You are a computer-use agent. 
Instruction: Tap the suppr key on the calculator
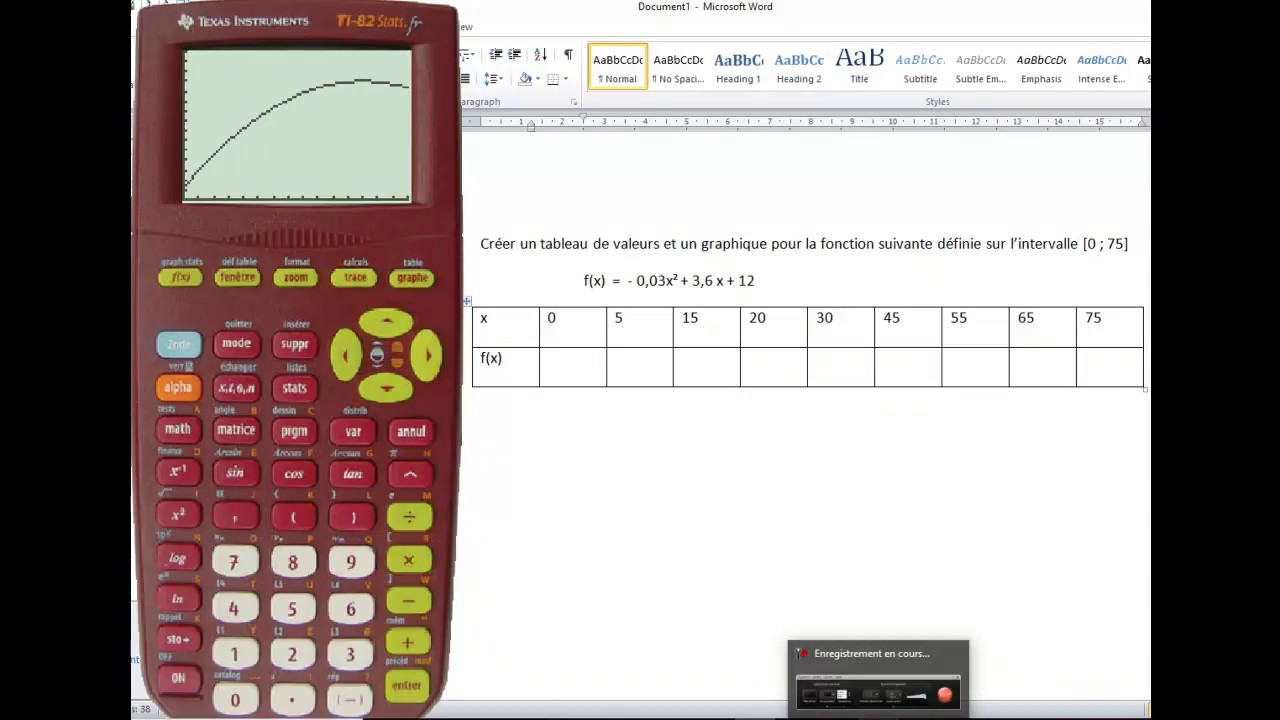pos(295,344)
